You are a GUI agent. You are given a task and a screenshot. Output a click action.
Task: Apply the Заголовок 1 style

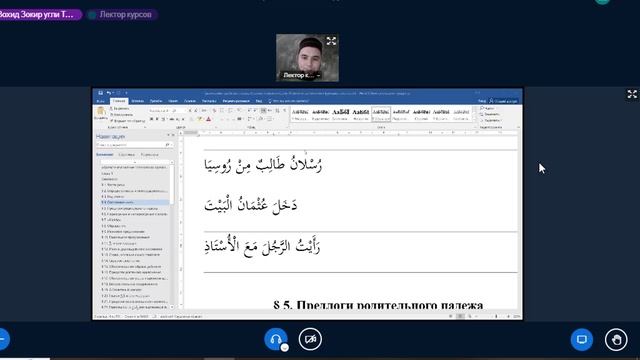340,114
